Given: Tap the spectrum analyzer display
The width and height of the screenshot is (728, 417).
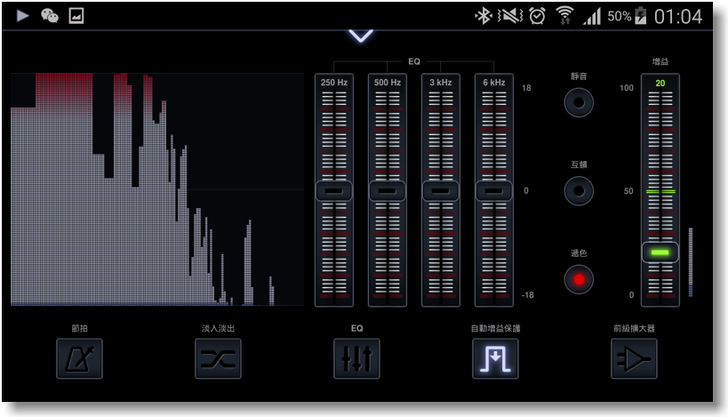Looking at the screenshot, I should click(x=157, y=190).
